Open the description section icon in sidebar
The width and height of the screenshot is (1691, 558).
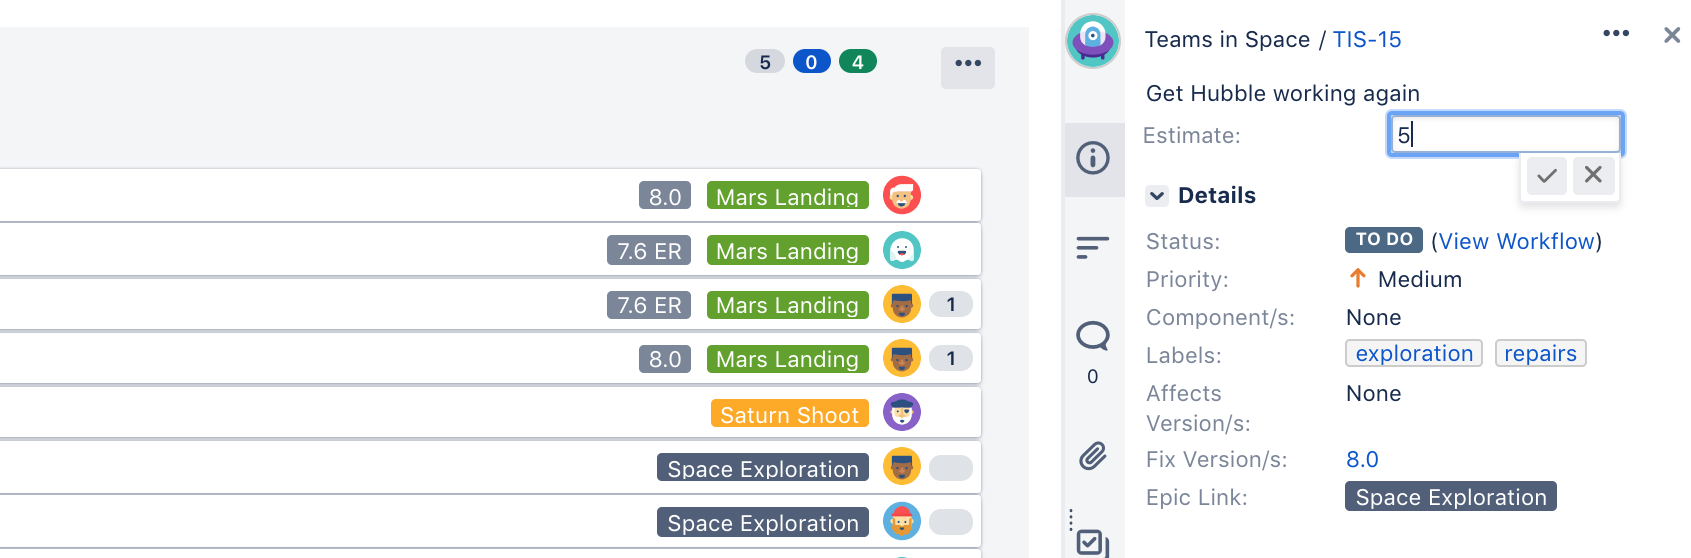1093,247
